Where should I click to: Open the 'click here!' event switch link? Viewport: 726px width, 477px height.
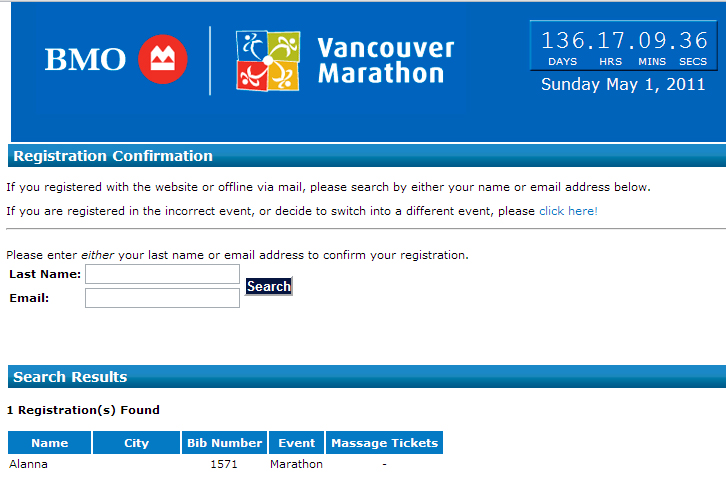coord(568,211)
